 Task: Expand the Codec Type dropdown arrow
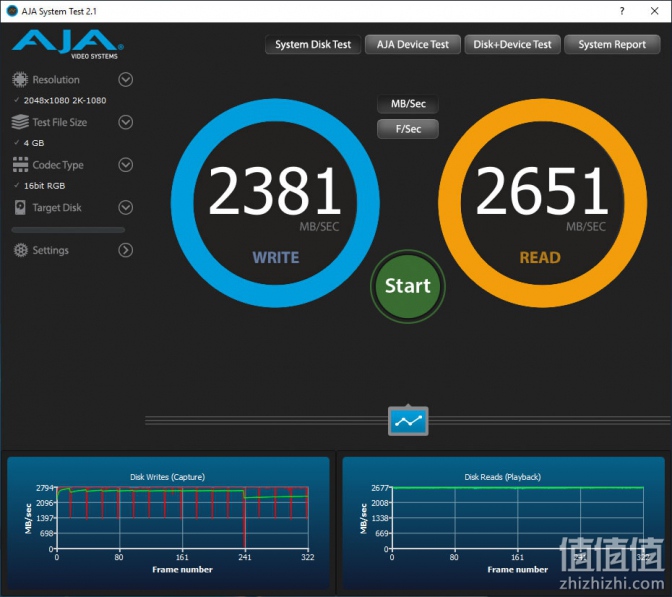tap(126, 165)
